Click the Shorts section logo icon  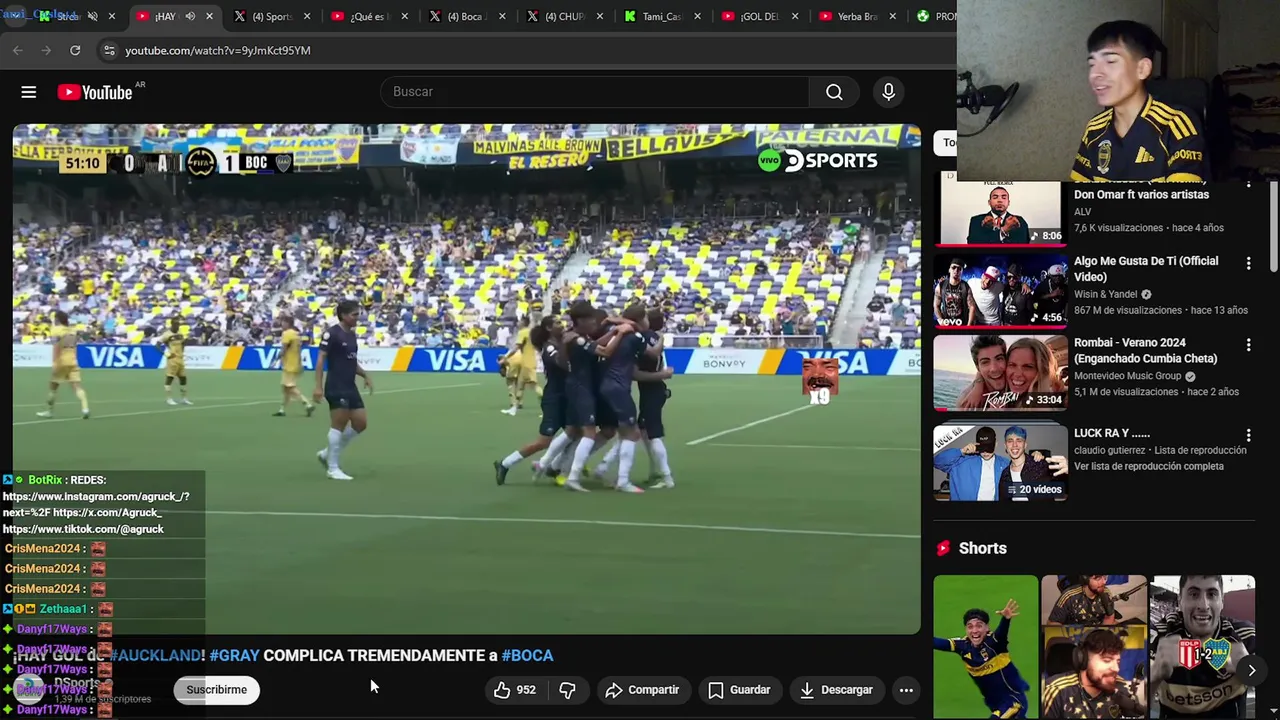tap(942, 548)
